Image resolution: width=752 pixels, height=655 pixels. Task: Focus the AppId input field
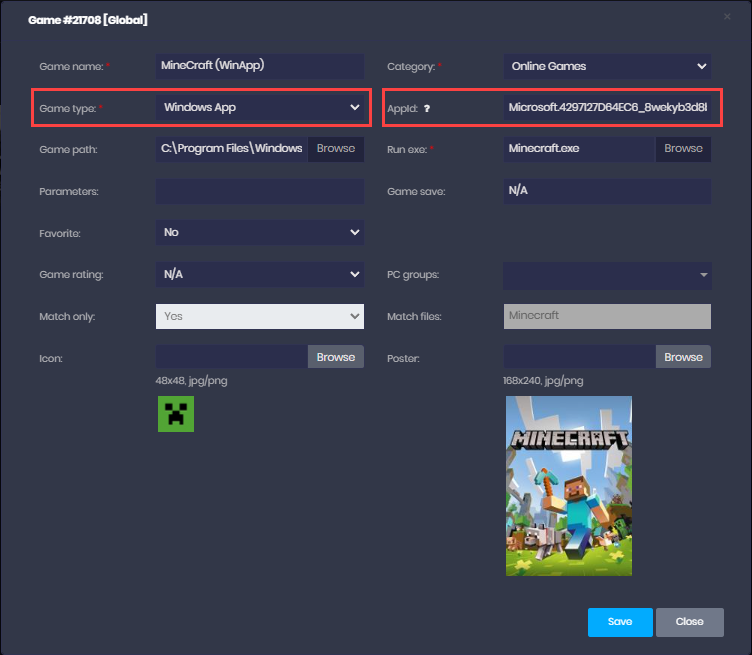[607, 107]
